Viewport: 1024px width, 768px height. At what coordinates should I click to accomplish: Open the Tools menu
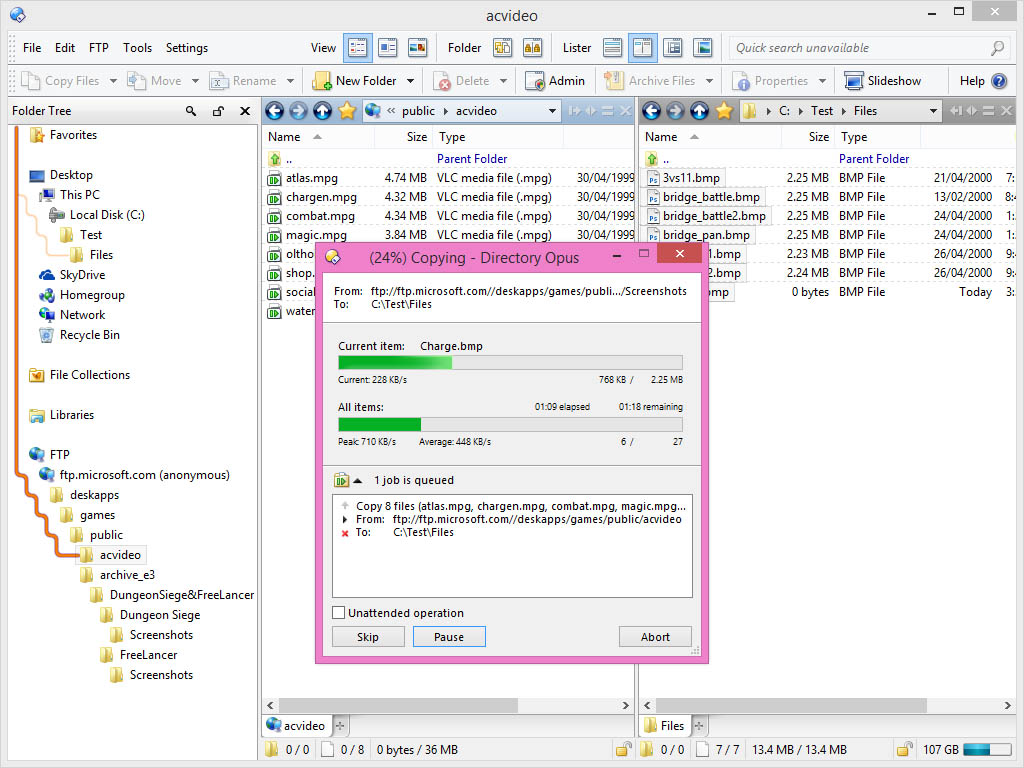(137, 48)
